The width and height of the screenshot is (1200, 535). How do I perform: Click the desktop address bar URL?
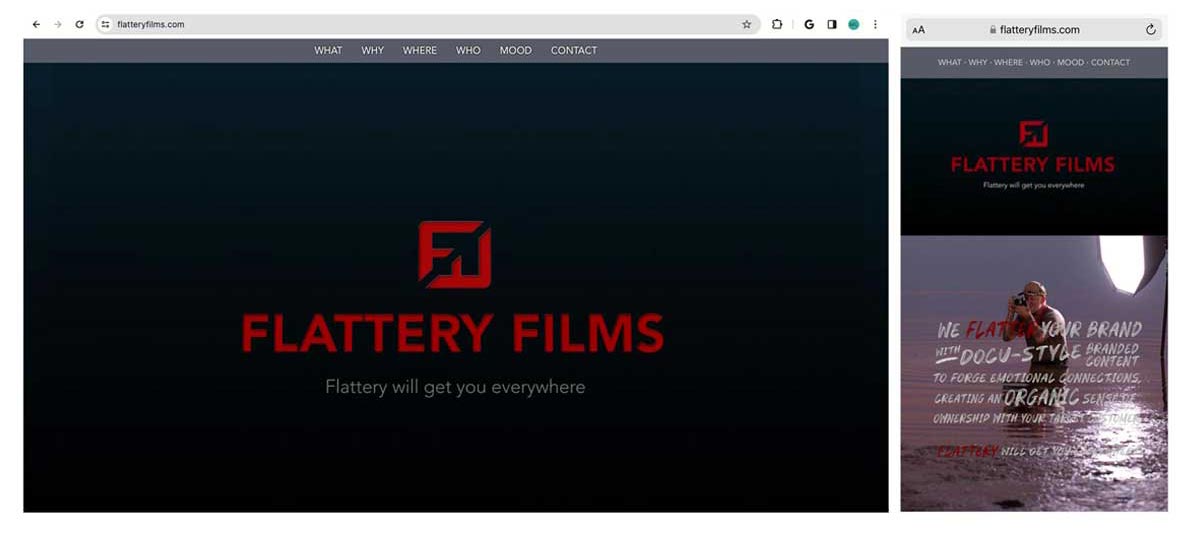(151, 24)
